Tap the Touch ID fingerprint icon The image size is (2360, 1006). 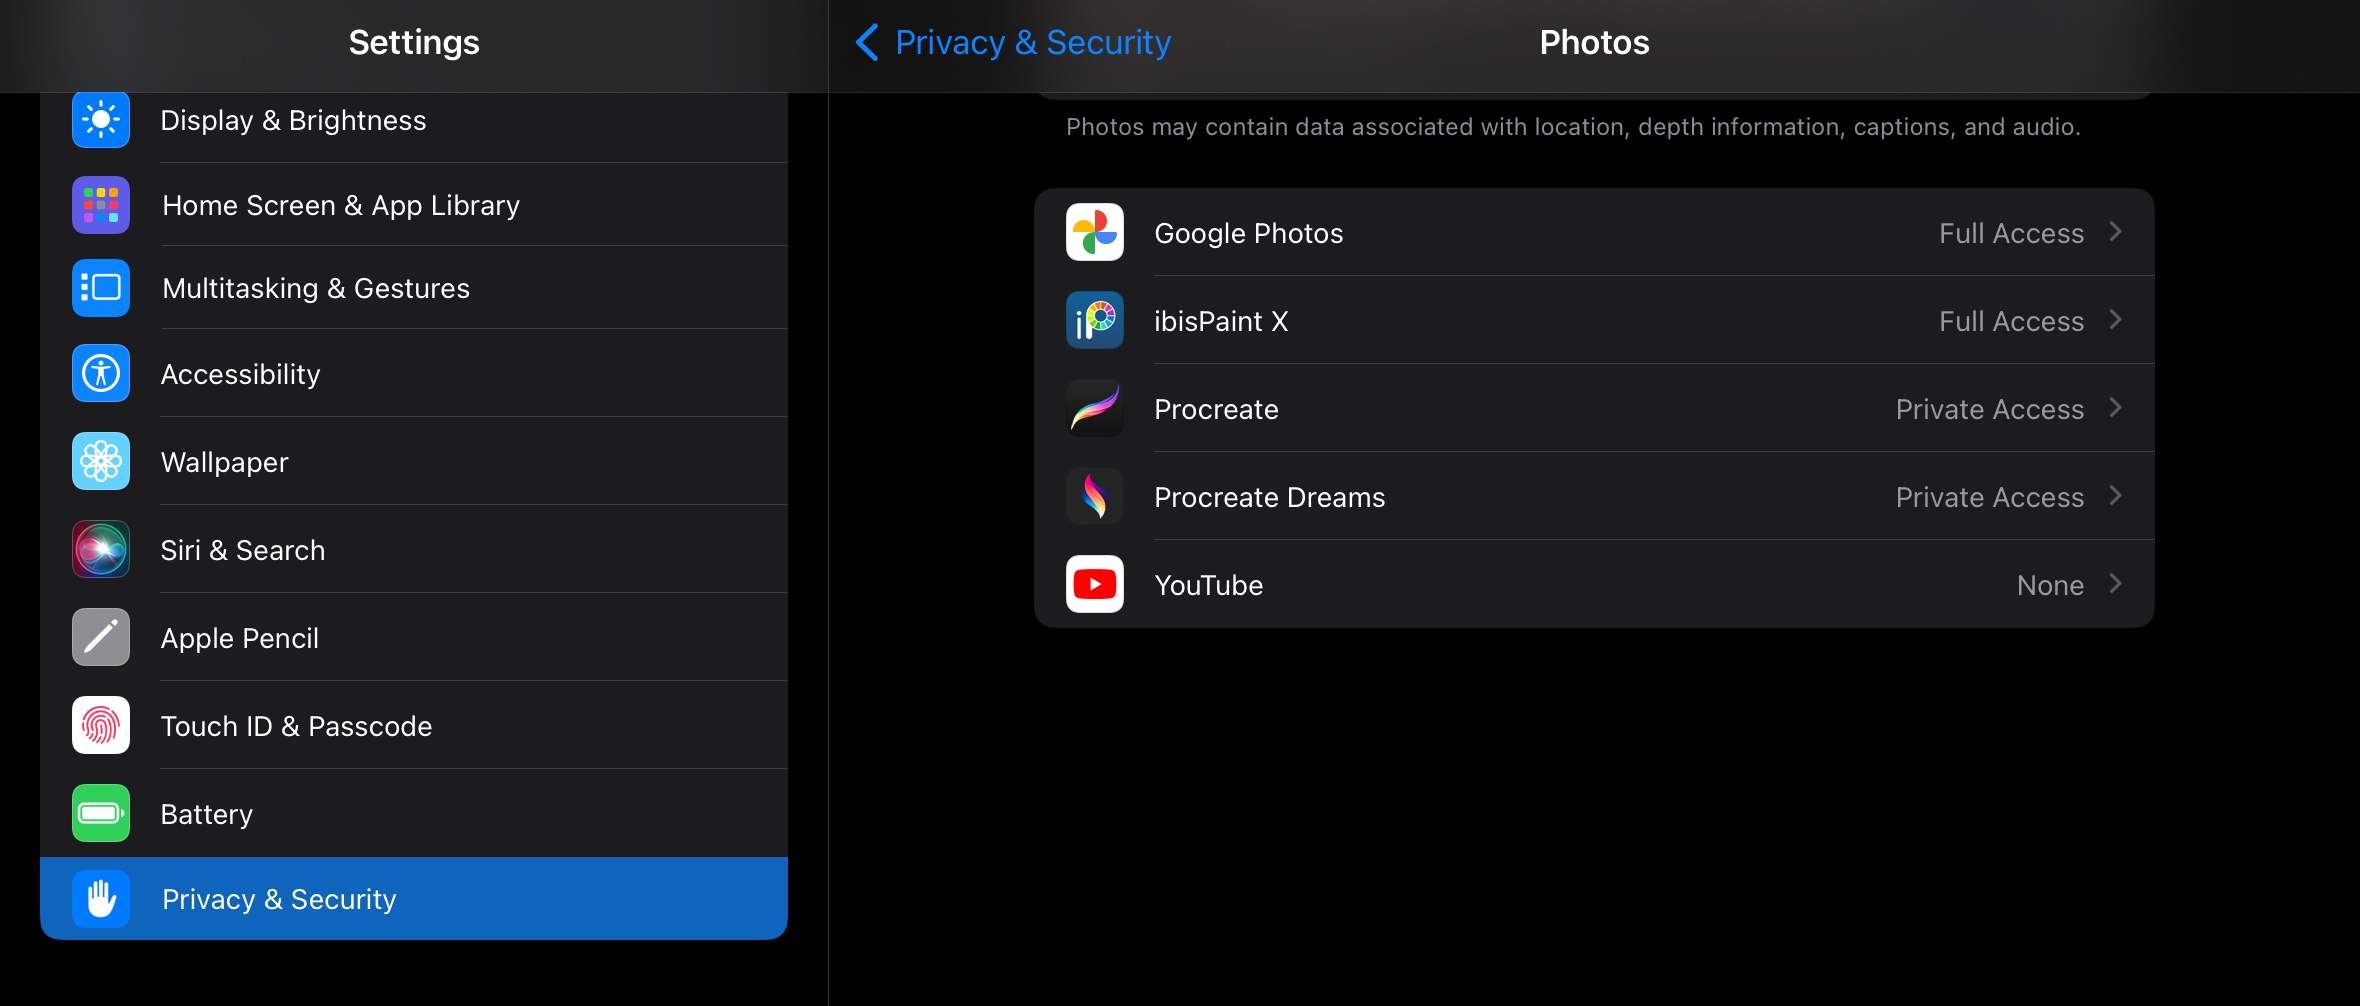point(101,725)
